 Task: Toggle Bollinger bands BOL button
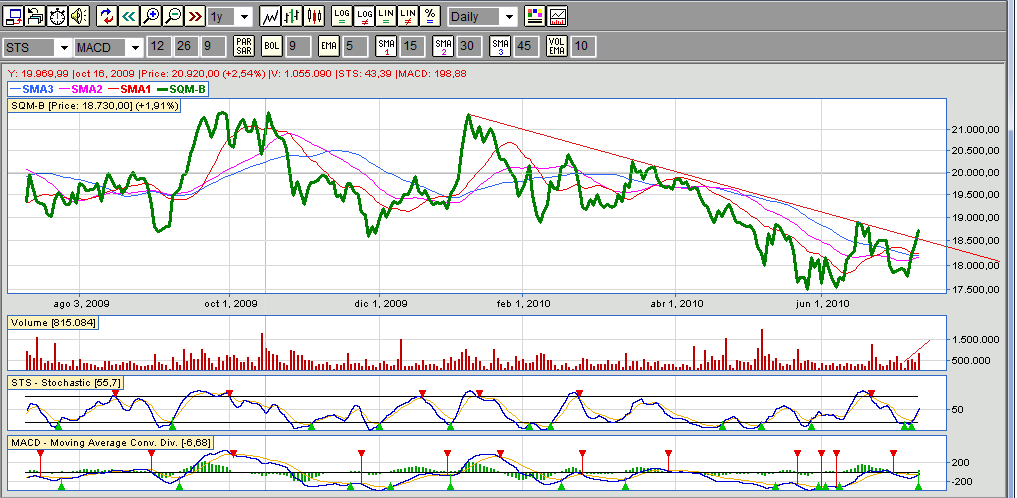[271, 46]
